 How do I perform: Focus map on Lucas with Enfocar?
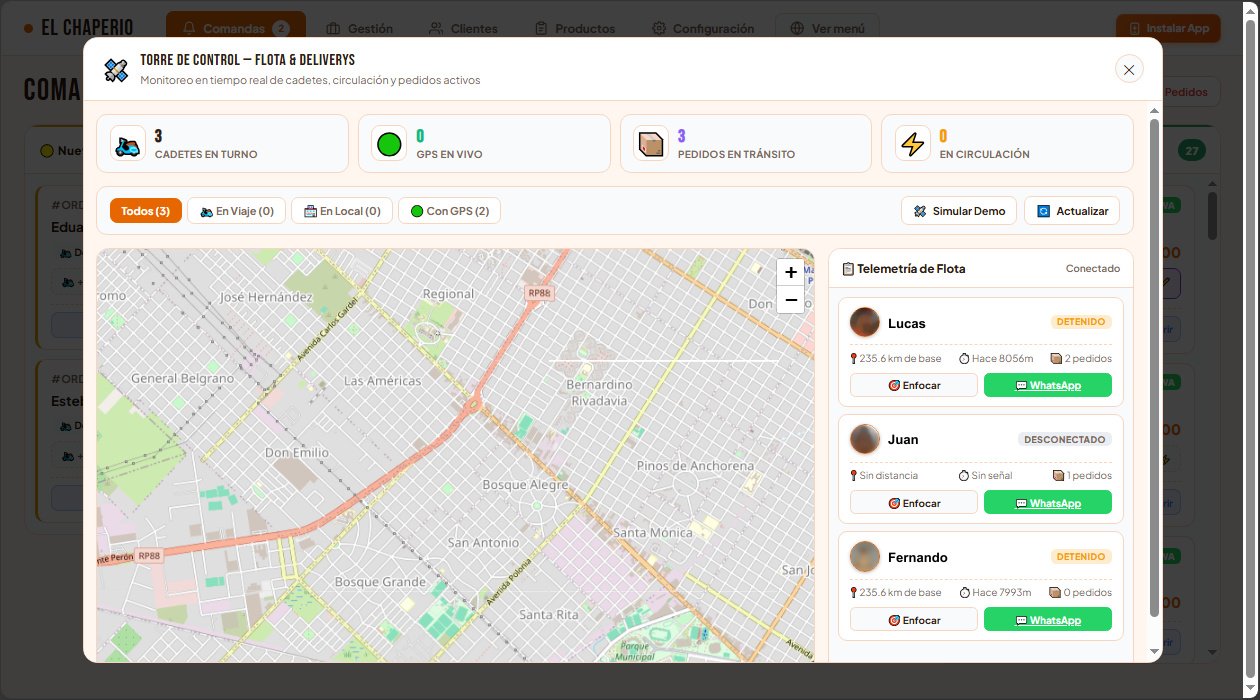[x=914, y=385]
